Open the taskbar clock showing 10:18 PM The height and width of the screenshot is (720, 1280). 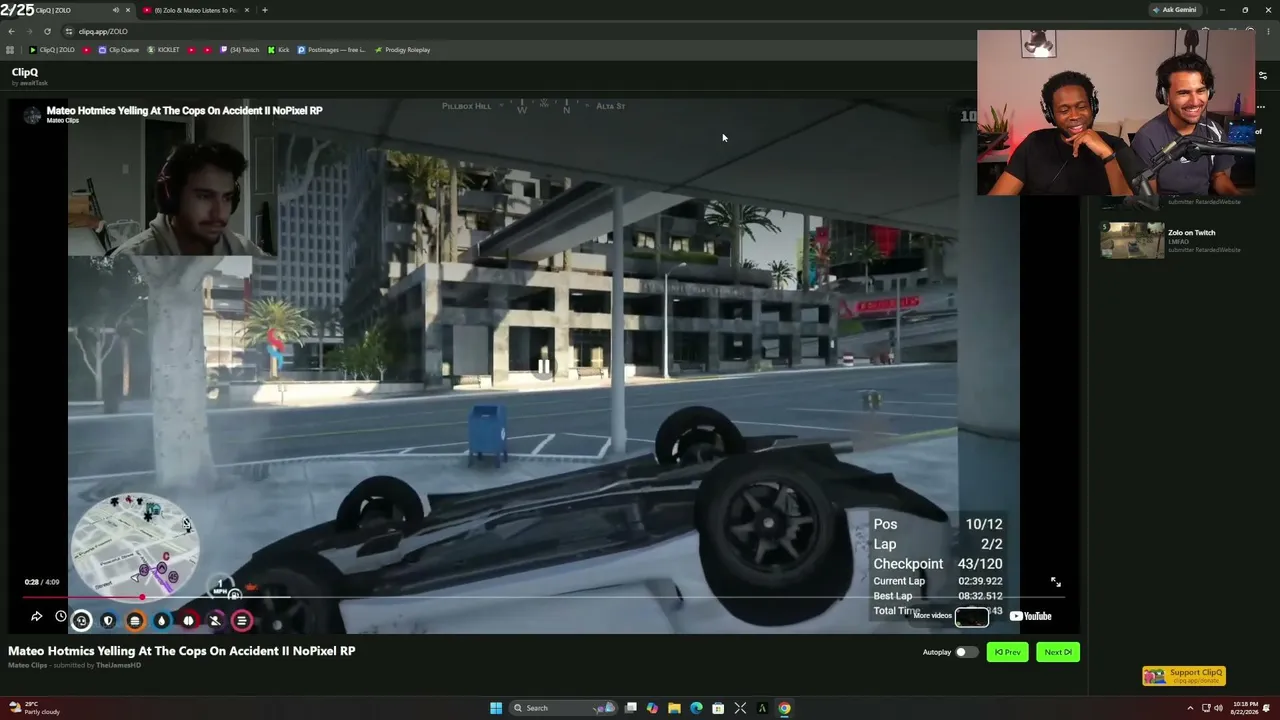pos(1245,708)
